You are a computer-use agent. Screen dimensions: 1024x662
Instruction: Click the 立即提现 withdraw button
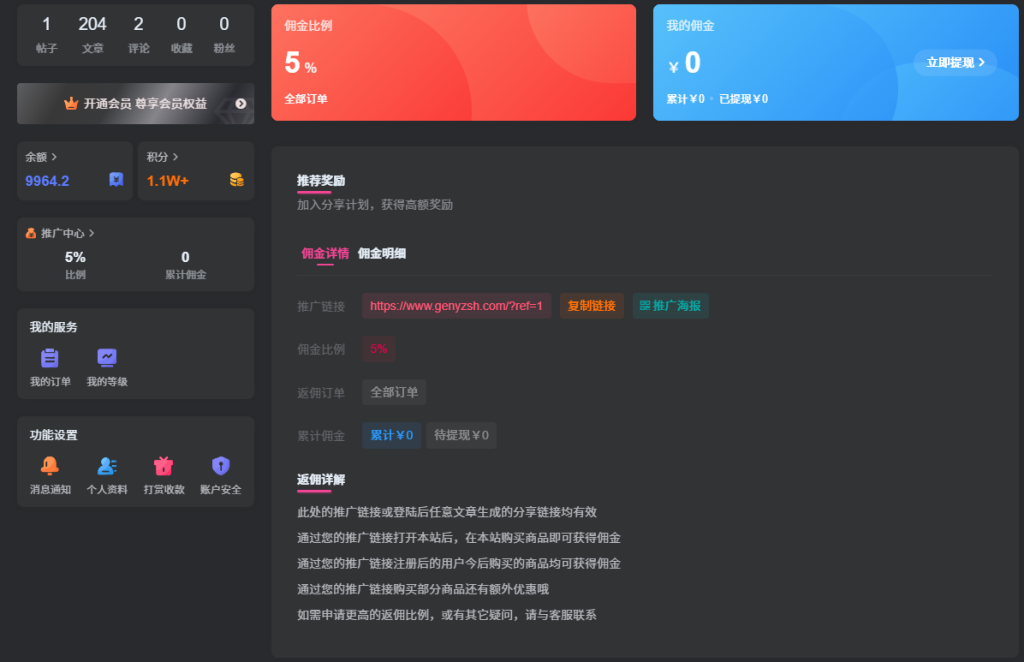point(955,62)
